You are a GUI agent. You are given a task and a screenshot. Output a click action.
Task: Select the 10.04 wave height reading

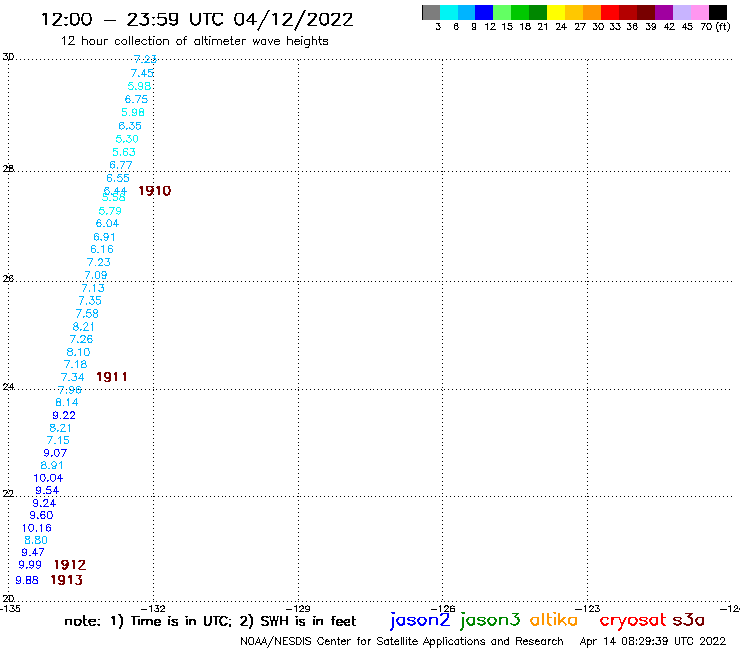pyautogui.click(x=48, y=478)
